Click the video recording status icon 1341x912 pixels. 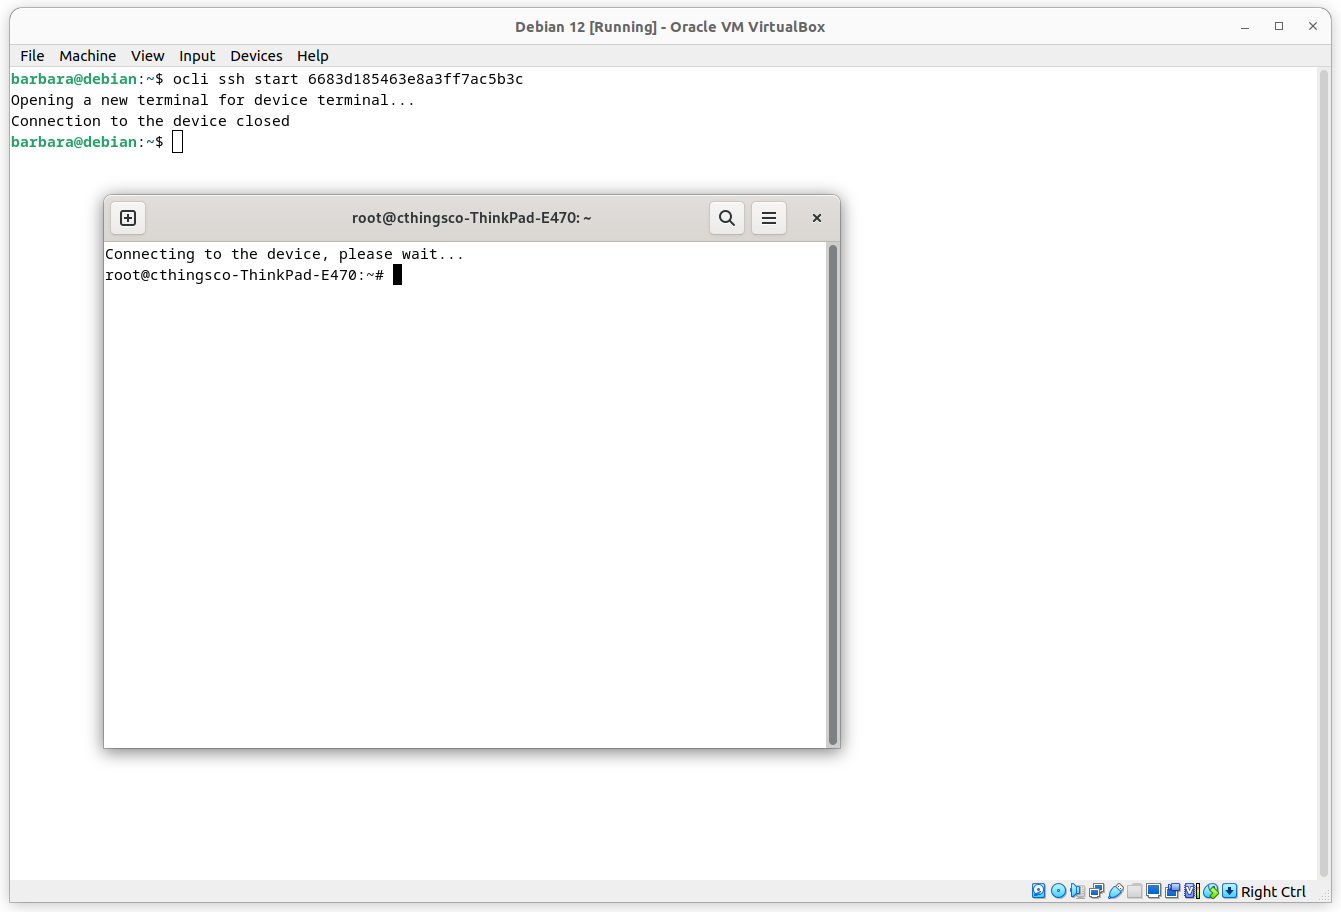tap(1174, 890)
